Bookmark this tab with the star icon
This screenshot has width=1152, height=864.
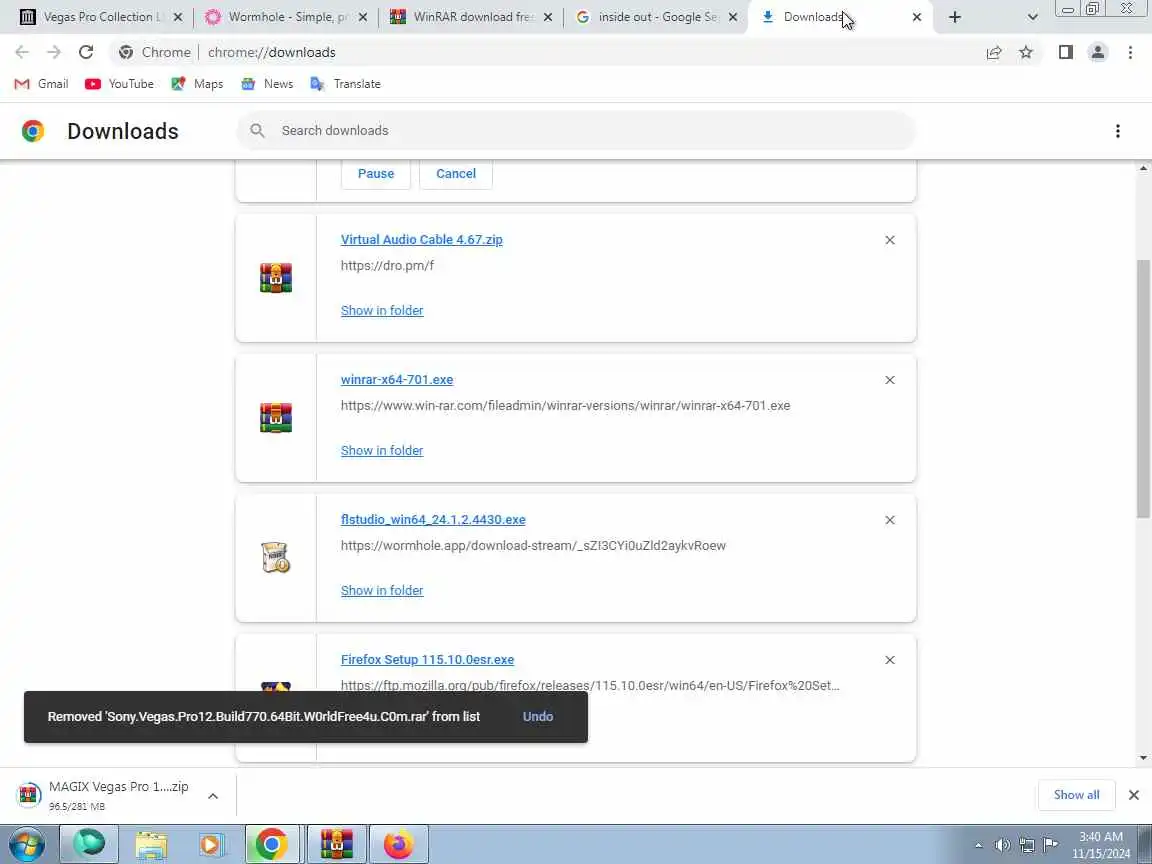tap(1026, 52)
